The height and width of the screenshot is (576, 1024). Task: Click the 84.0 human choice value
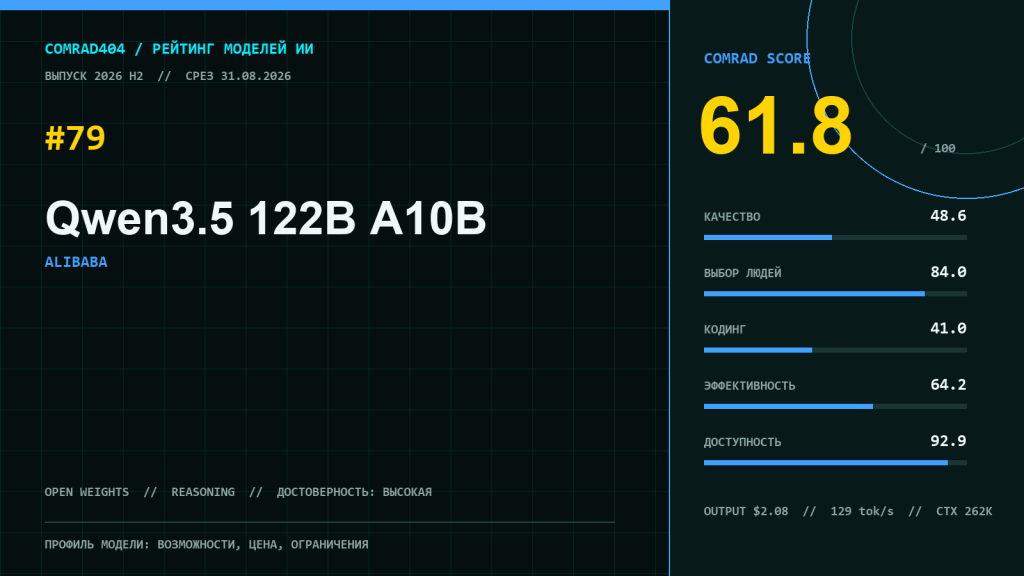pos(948,272)
